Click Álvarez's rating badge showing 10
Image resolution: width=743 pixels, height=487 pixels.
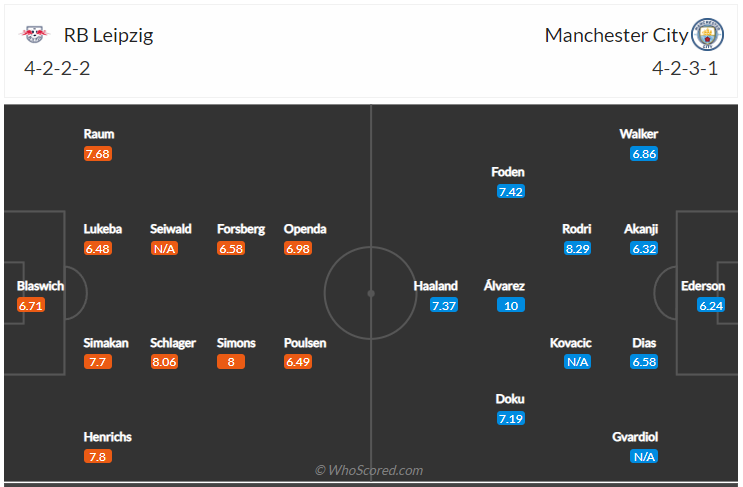pos(511,306)
